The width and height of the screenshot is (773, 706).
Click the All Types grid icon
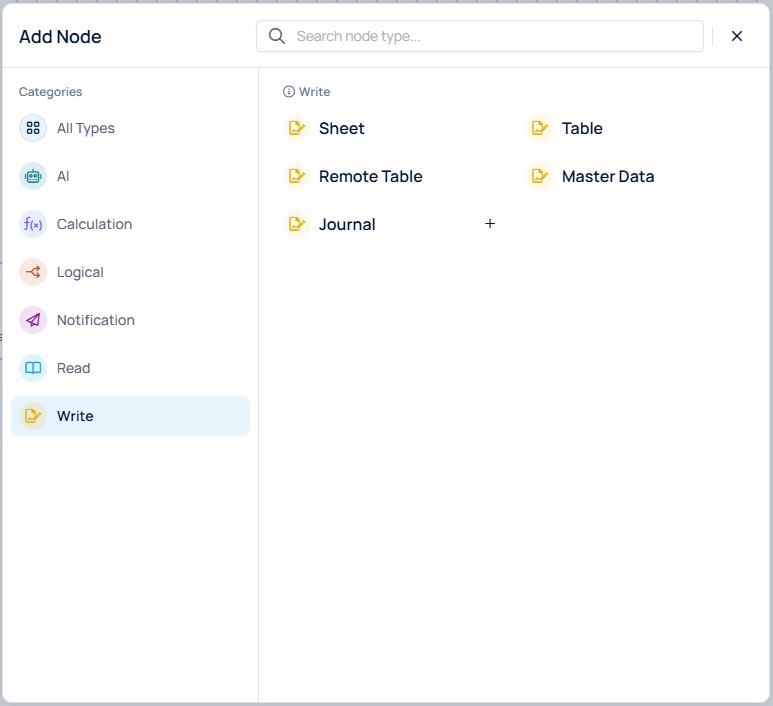33,128
